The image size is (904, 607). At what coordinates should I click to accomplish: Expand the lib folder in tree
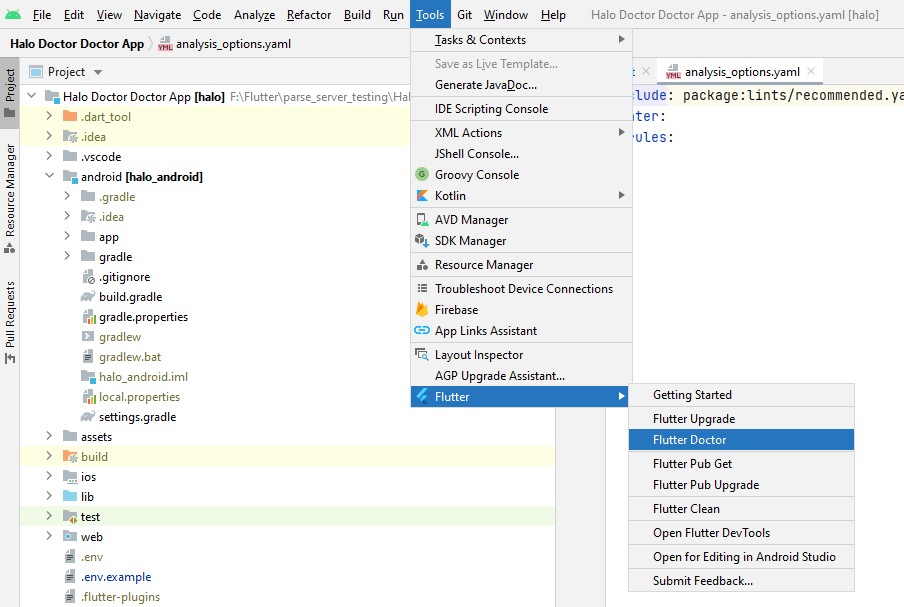click(49, 497)
